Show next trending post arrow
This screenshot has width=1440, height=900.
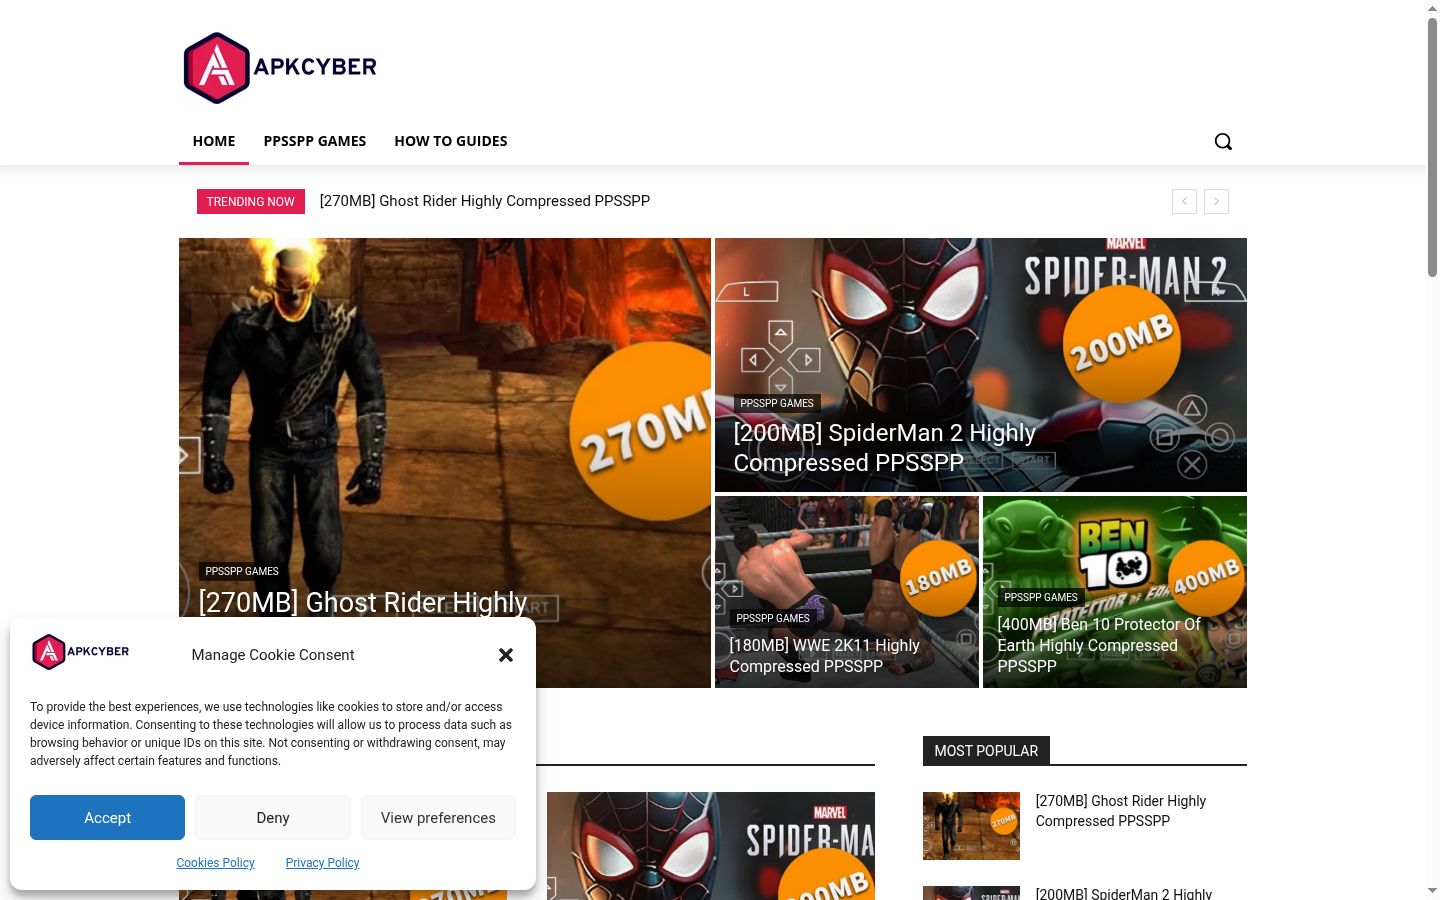point(1216,201)
